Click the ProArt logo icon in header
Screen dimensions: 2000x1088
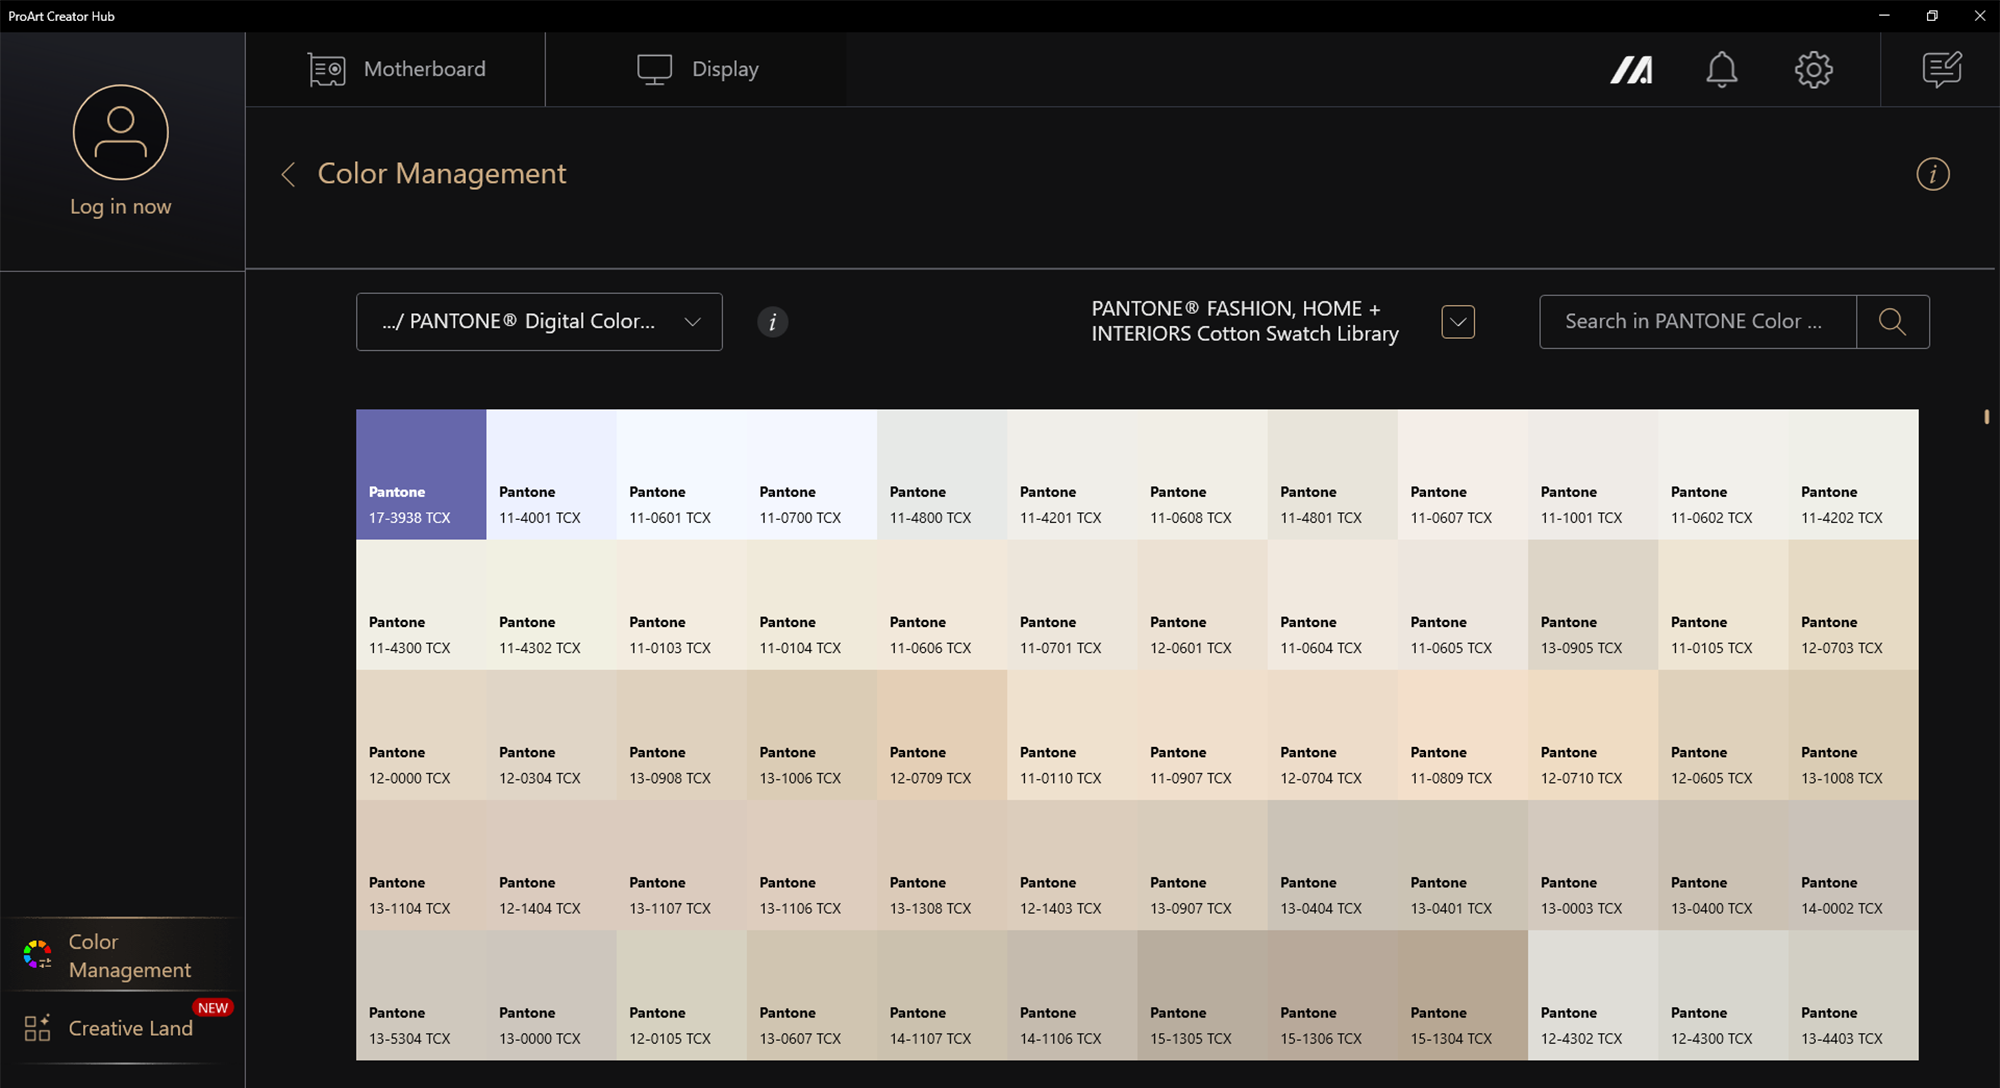point(1631,70)
